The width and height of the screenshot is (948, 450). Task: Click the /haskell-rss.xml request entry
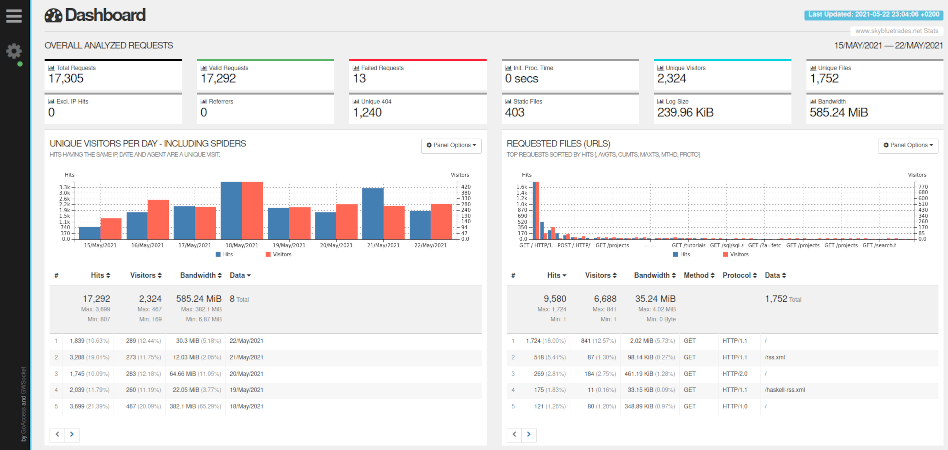(785, 390)
